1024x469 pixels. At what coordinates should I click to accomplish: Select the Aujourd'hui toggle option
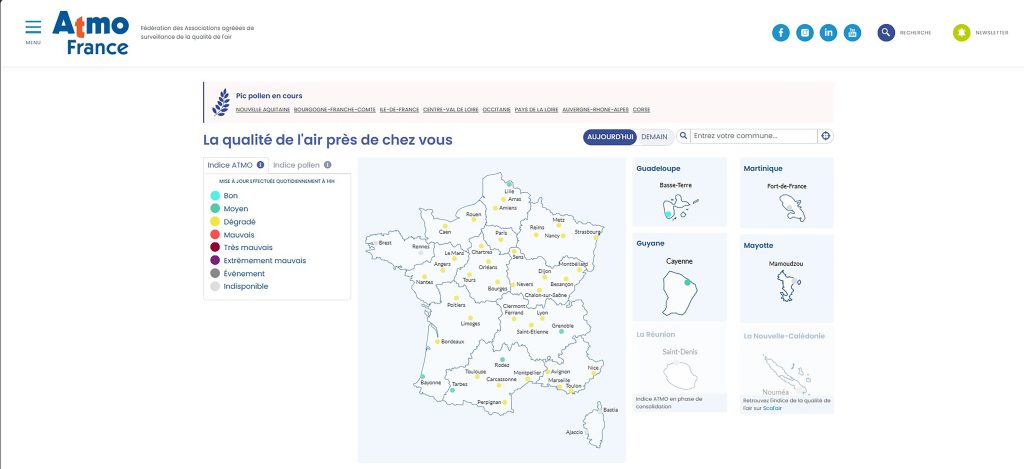610,136
